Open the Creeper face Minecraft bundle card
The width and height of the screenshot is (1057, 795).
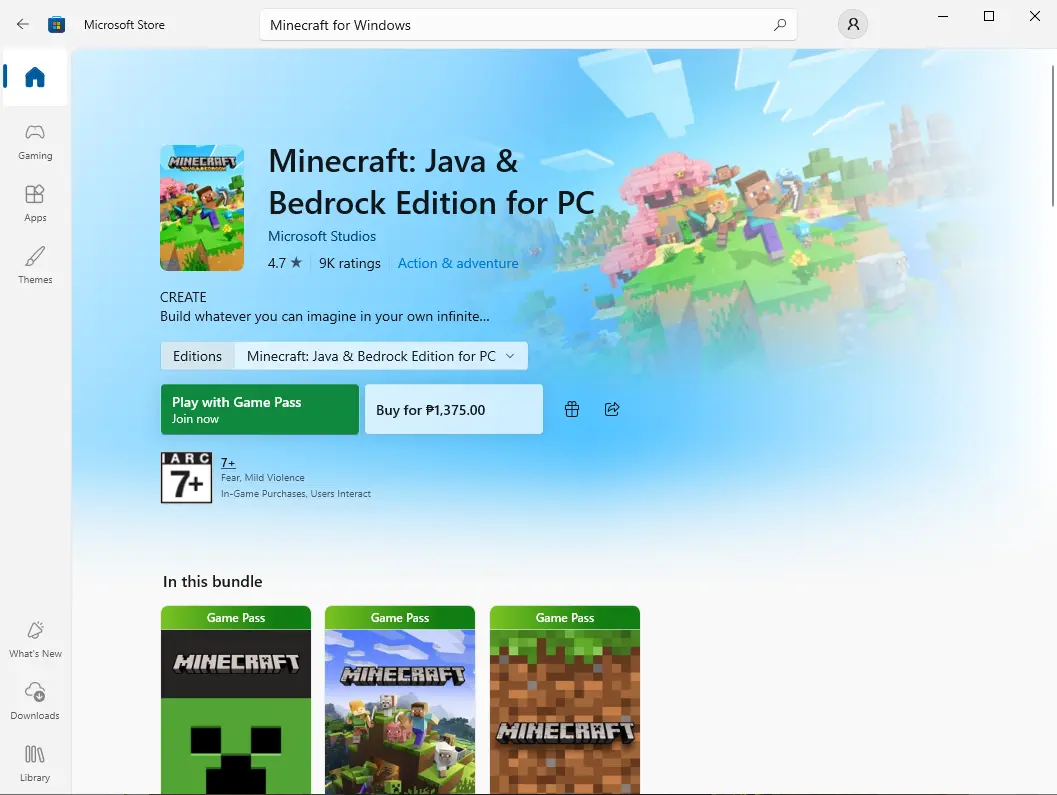(236, 700)
